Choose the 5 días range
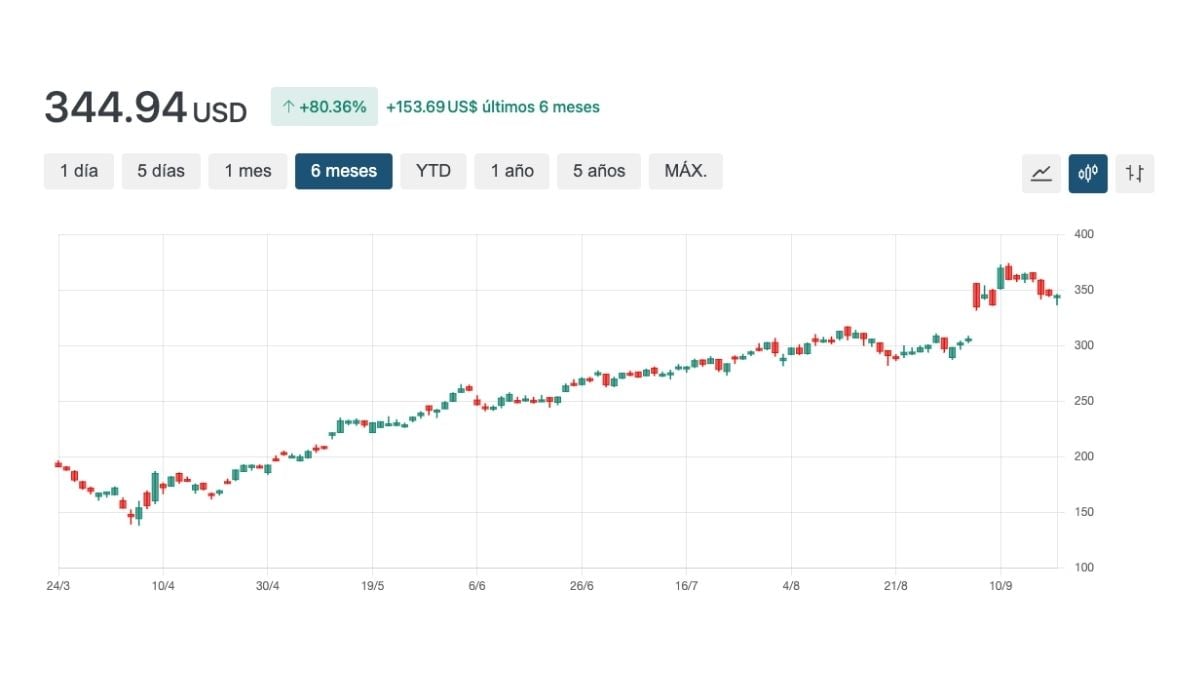The height and width of the screenshot is (675, 1200). pyautogui.click(x=161, y=171)
